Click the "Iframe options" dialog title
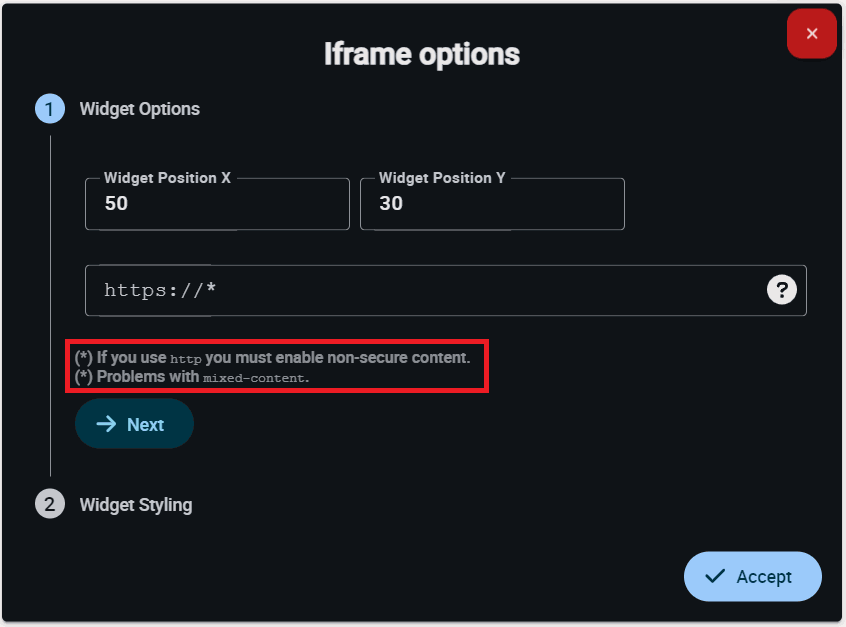 pyautogui.click(x=422, y=54)
